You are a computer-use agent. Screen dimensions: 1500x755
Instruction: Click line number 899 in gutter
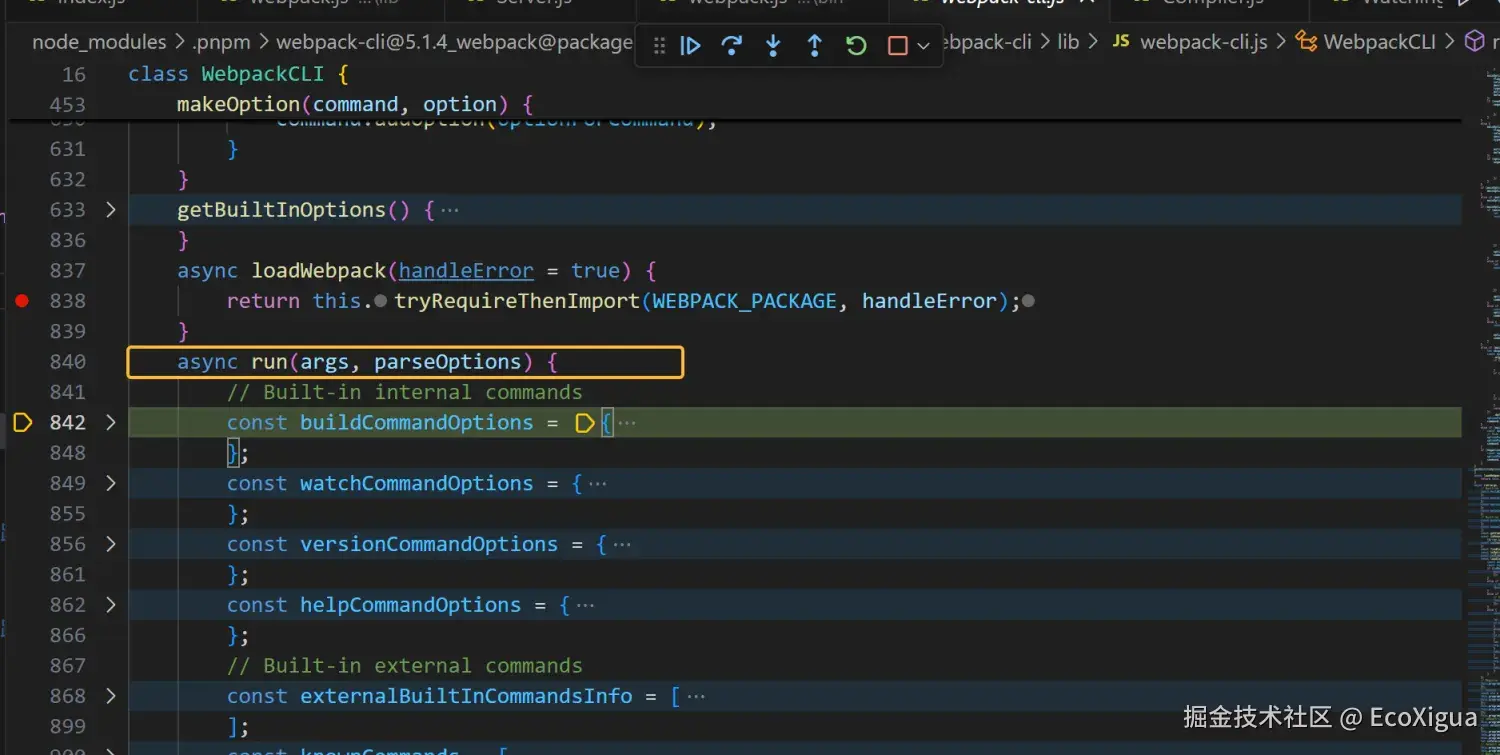pos(67,727)
